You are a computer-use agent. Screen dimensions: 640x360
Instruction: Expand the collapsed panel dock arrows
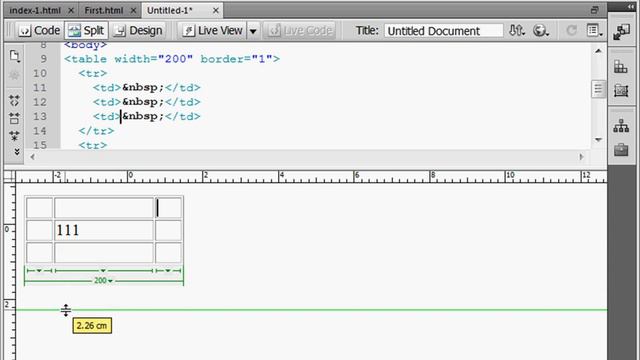[631, 7]
